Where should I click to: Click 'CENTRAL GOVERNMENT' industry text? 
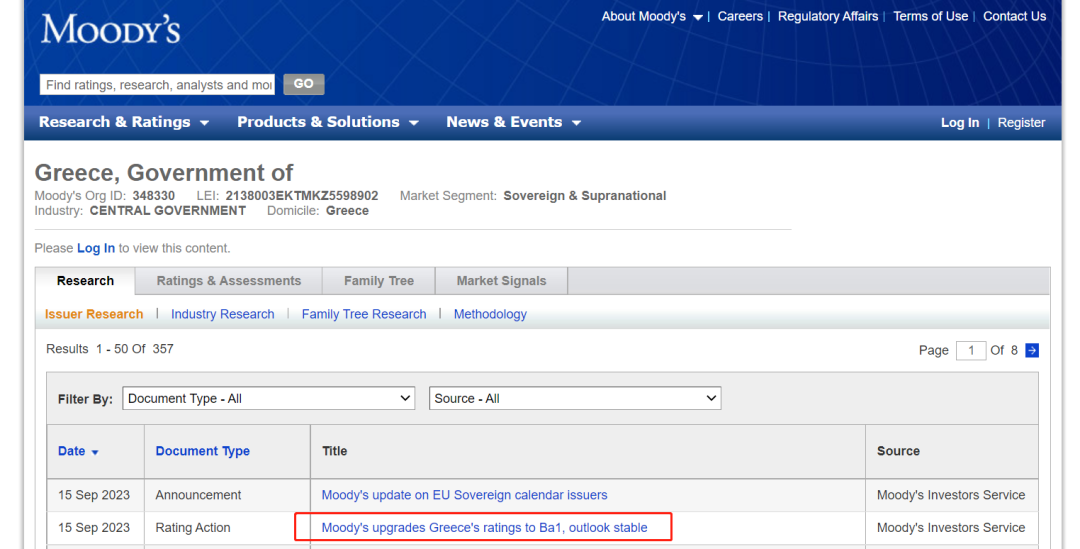click(x=167, y=211)
